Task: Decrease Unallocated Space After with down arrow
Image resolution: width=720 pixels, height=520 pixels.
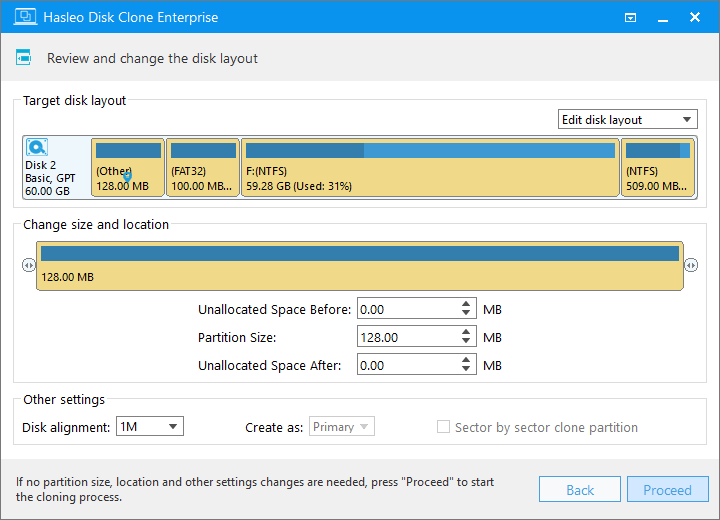Action: click(x=466, y=369)
